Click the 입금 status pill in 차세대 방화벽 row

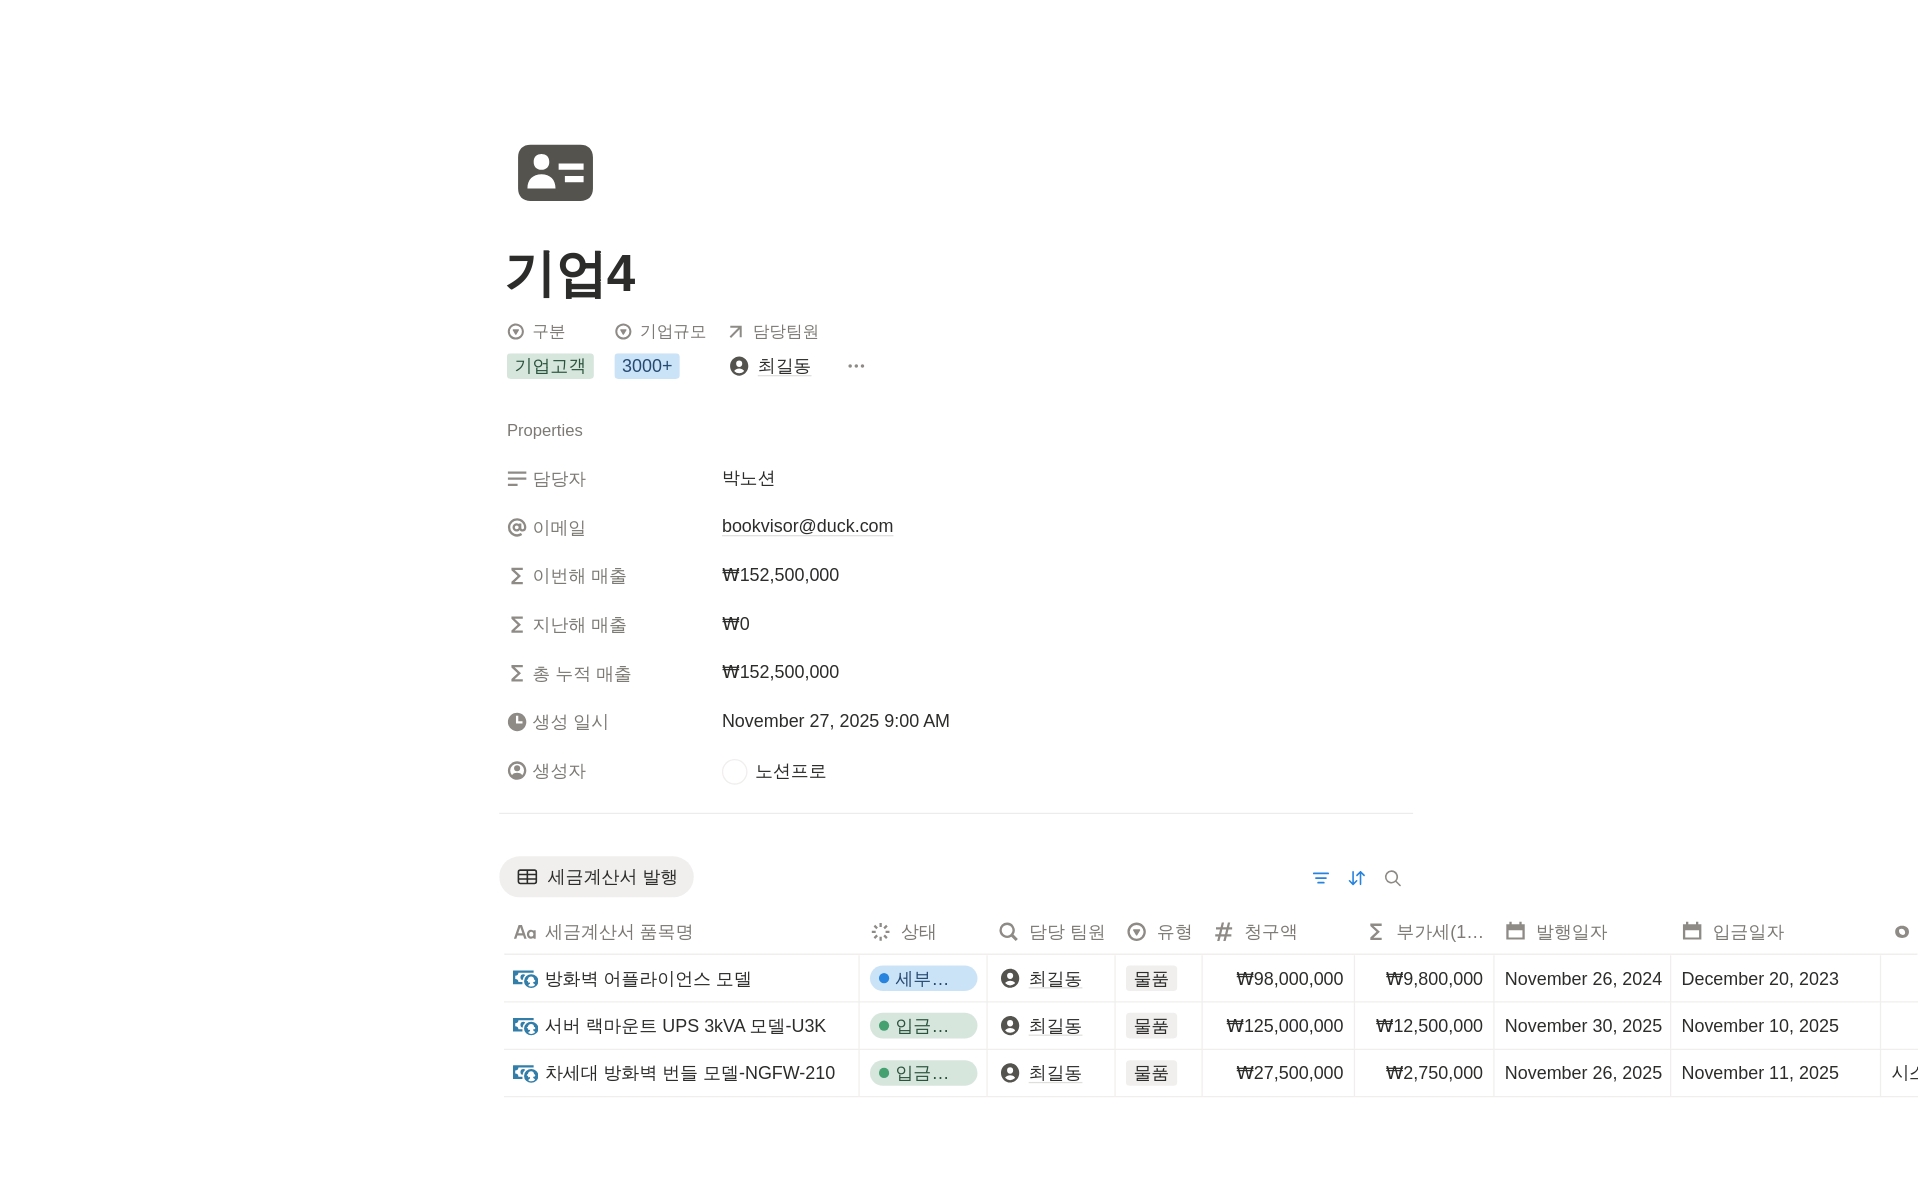923,1073
